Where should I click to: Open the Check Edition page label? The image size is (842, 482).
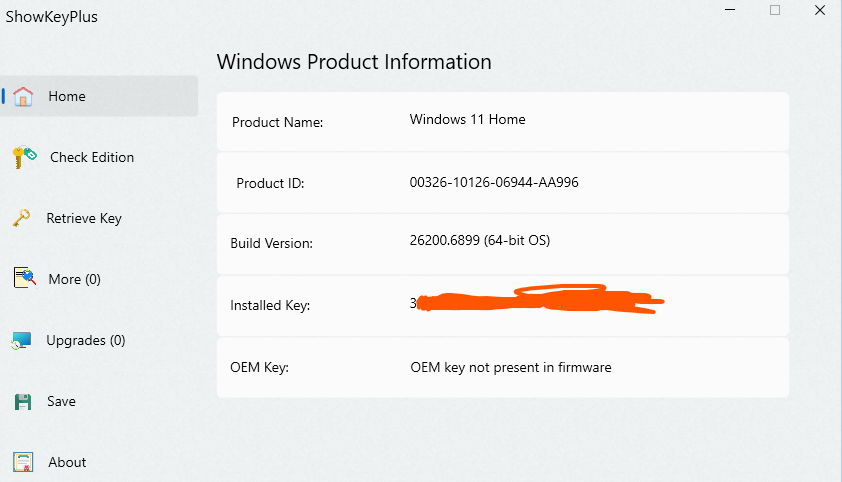pos(92,157)
